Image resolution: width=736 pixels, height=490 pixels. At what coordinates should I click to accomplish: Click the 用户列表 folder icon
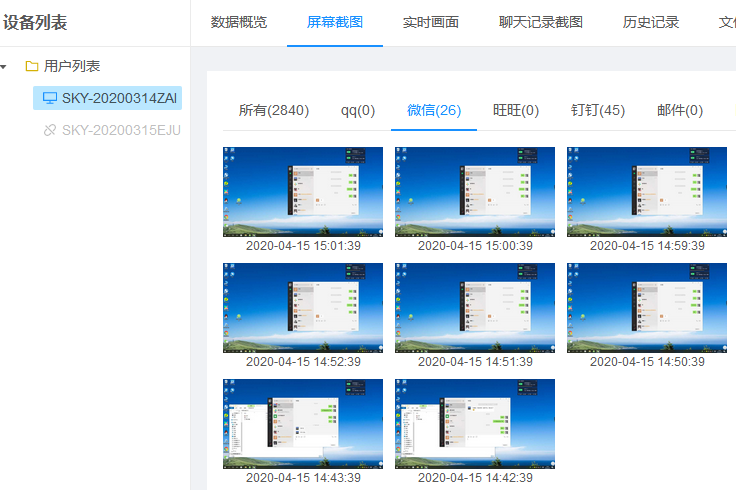point(32,66)
